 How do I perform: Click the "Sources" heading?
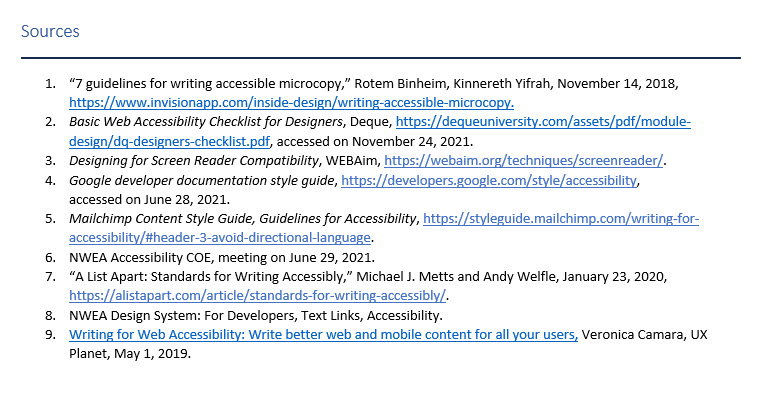point(50,31)
